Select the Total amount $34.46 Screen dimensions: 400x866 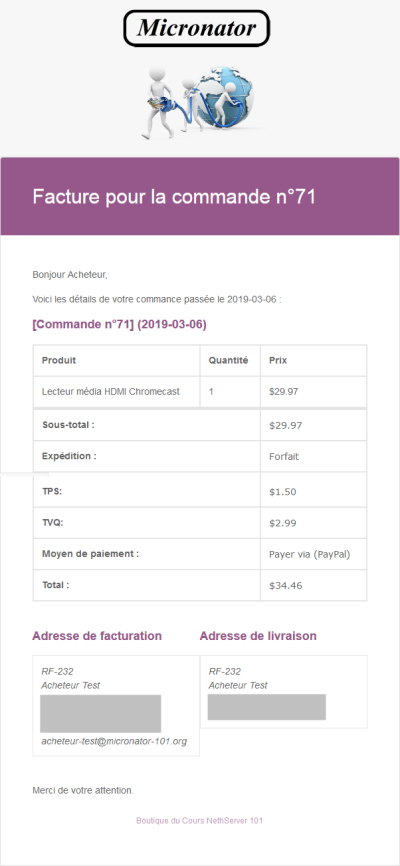click(x=286, y=585)
